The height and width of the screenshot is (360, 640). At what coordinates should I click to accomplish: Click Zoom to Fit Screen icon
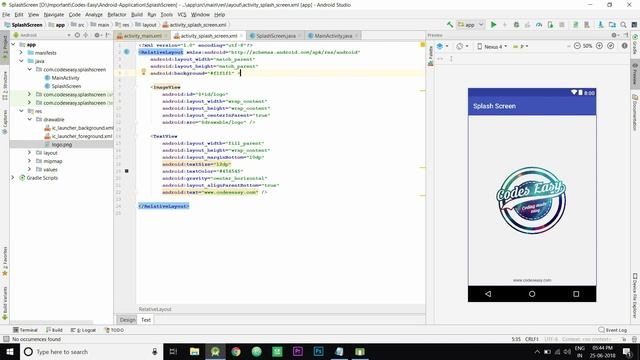coord(611,46)
